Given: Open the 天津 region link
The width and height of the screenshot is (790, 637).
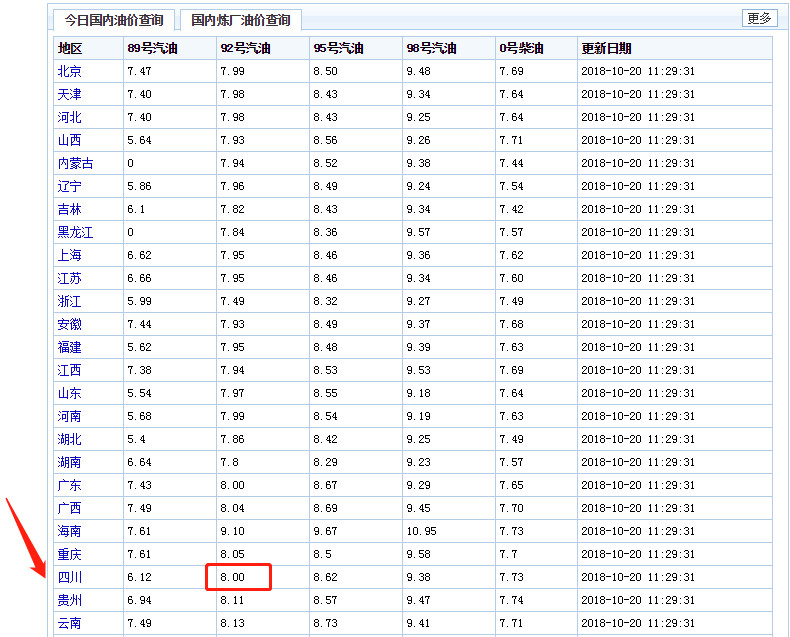Looking at the screenshot, I should click(x=70, y=94).
